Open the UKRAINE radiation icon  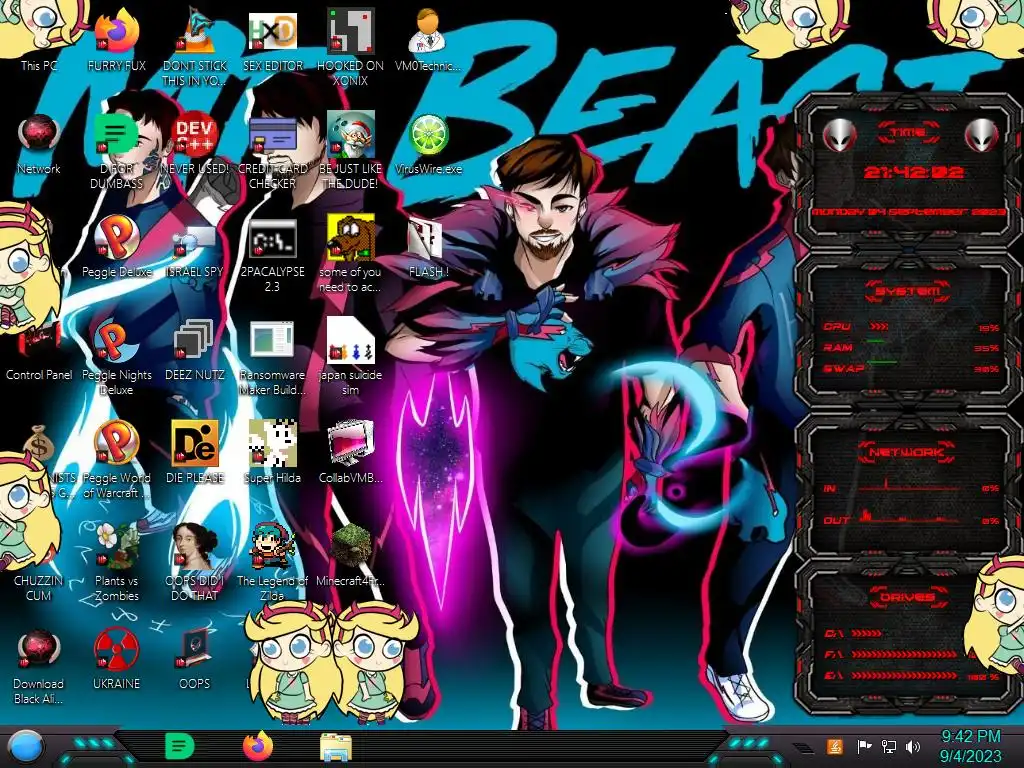pyautogui.click(x=116, y=660)
